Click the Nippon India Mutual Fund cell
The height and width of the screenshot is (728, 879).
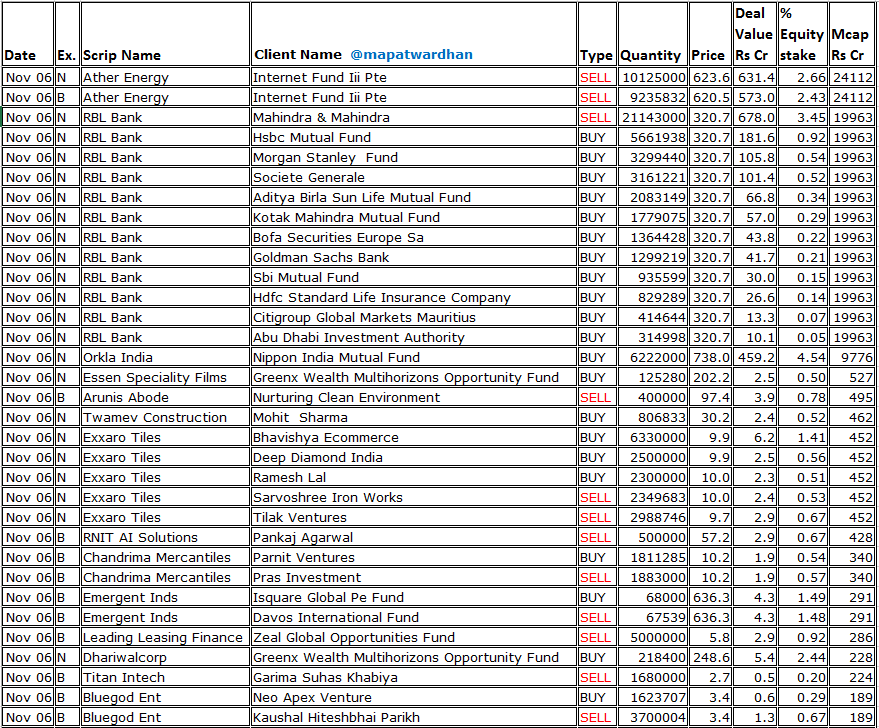[x=414, y=358]
